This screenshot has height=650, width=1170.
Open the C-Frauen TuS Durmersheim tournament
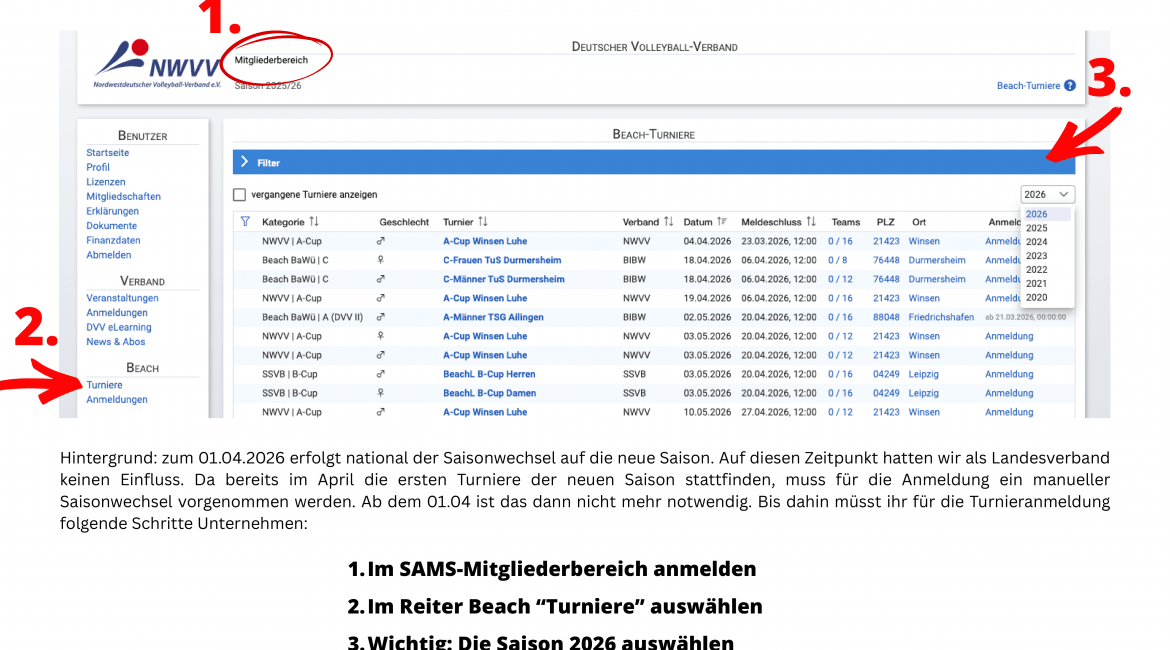pos(503,260)
